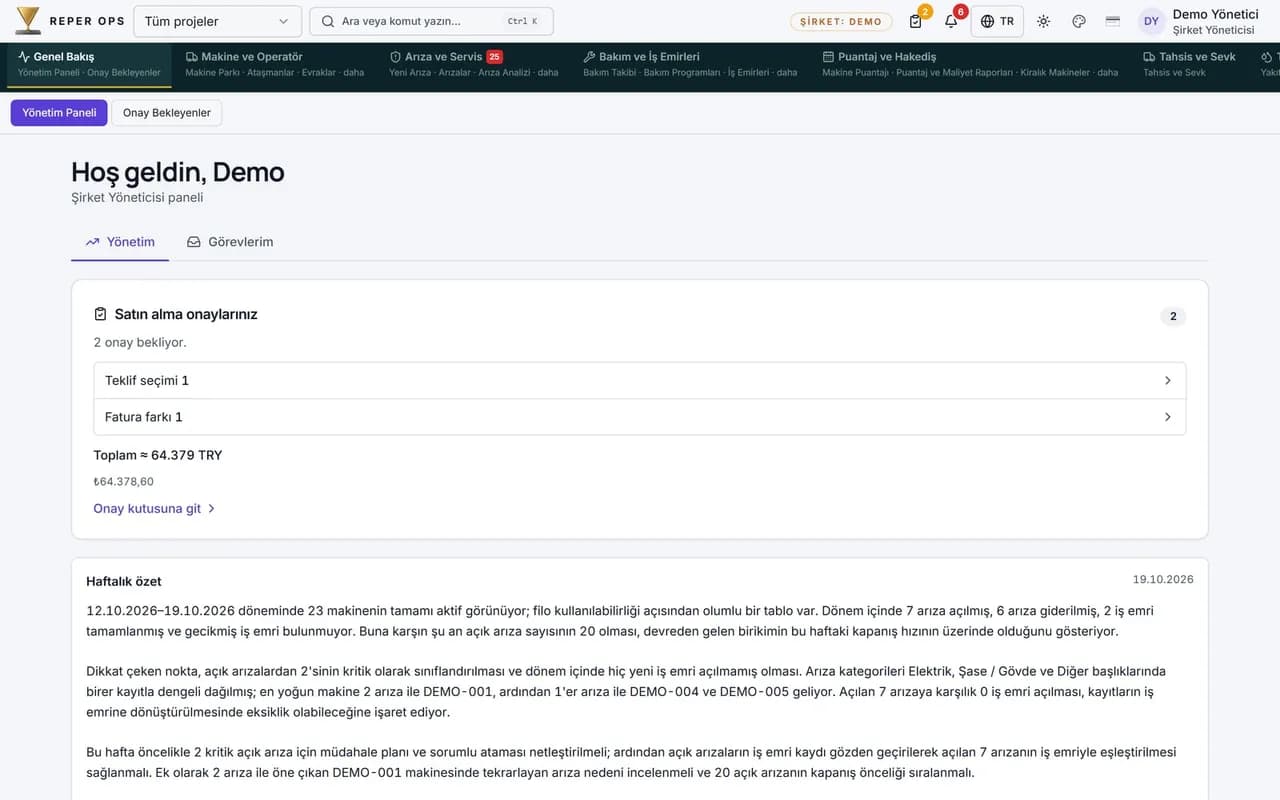1280x800 pixels.
Task: Click the DY user avatar
Action: [x=1151, y=21]
